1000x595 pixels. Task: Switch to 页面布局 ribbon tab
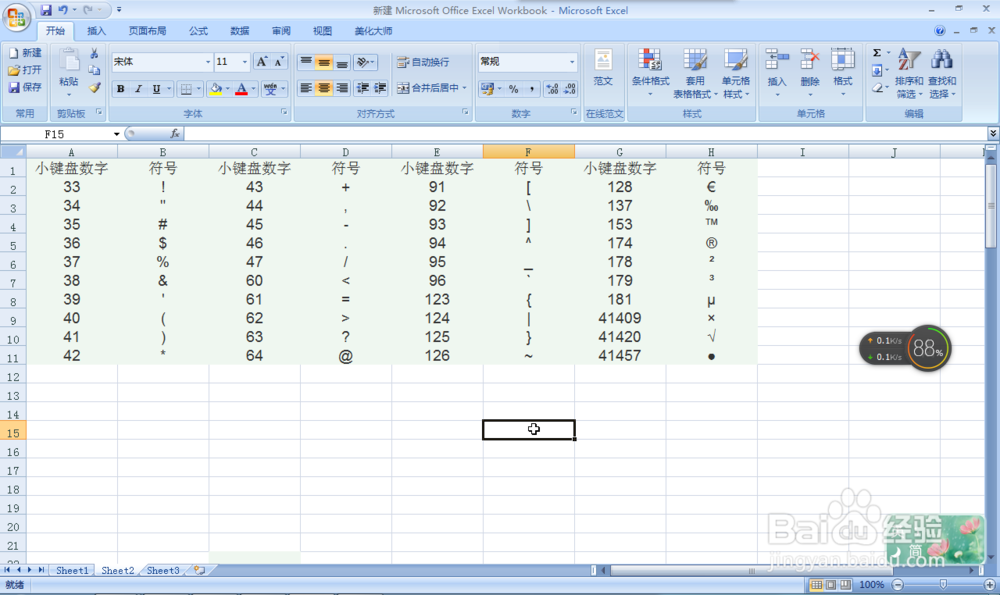147,31
